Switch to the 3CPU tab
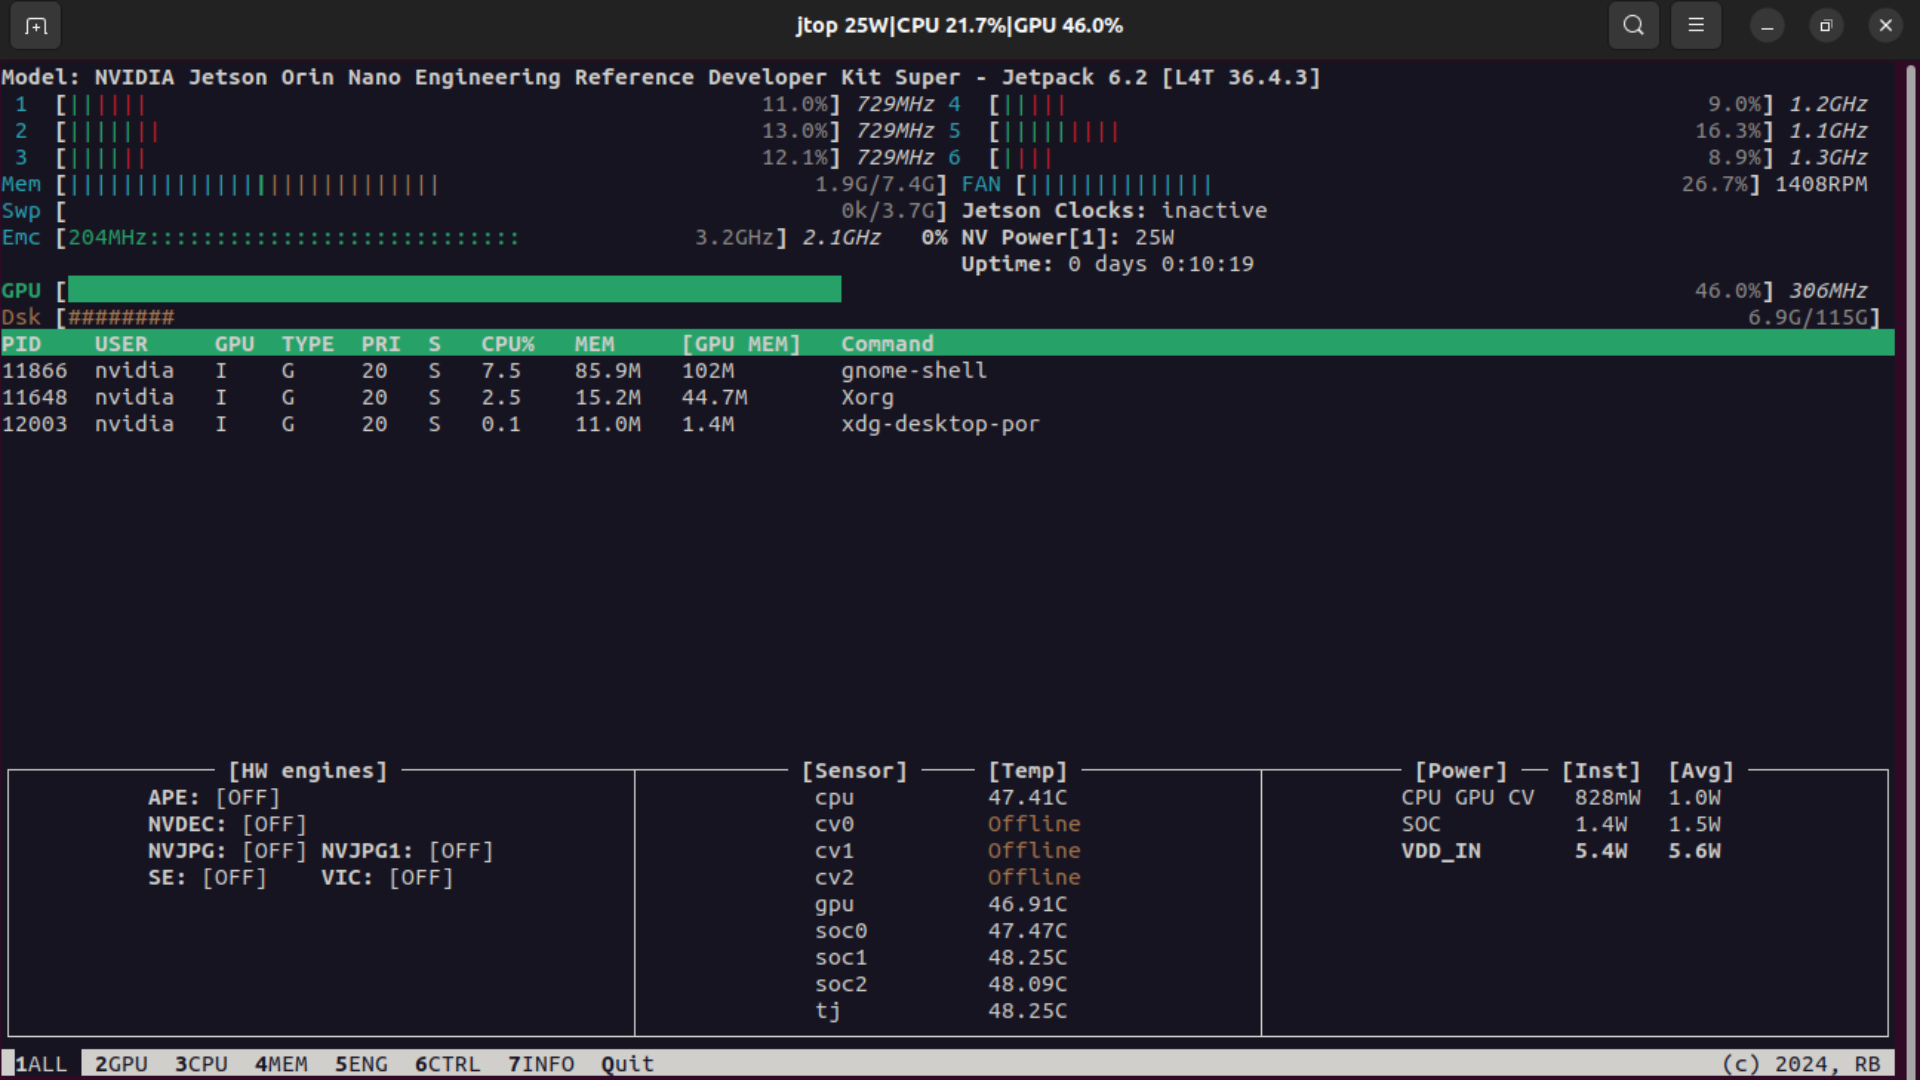The height and width of the screenshot is (1080, 1920). 201,1064
